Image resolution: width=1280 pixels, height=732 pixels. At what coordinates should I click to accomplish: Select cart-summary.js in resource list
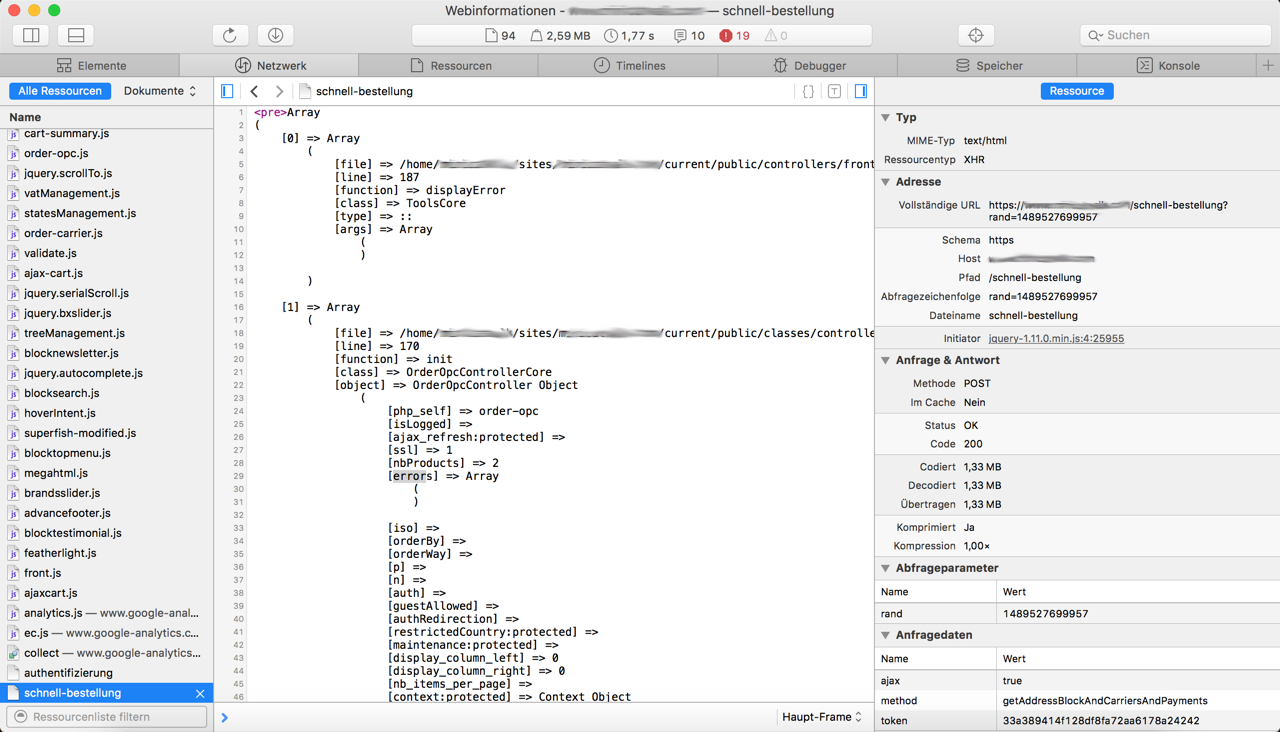(x=107, y=133)
